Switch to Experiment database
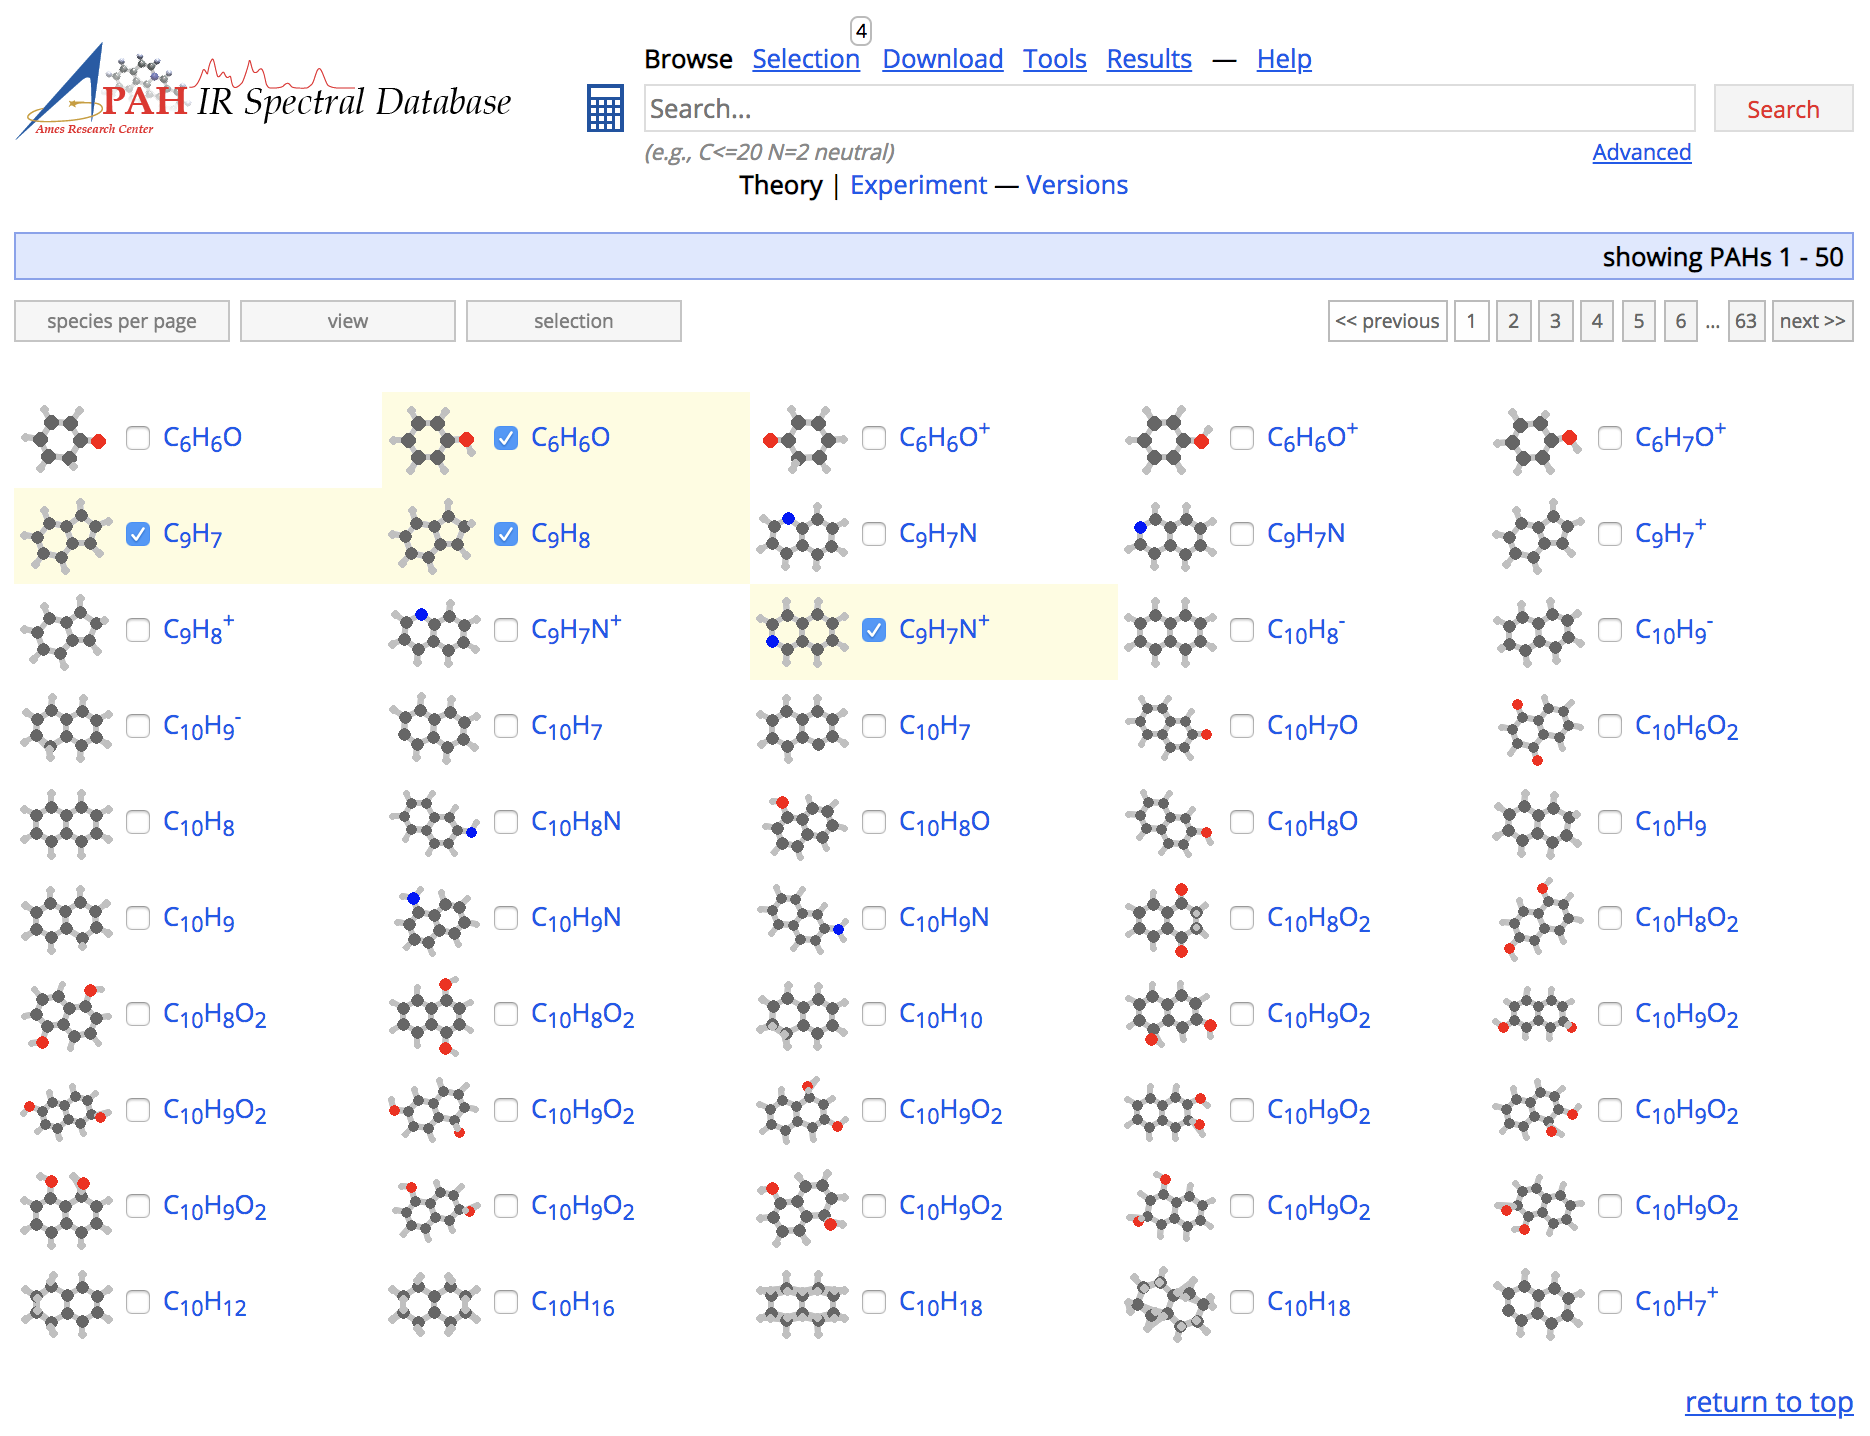Image resolution: width=1870 pixels, height=1436 pixels. pyautogui.click(x=918, y=185)
